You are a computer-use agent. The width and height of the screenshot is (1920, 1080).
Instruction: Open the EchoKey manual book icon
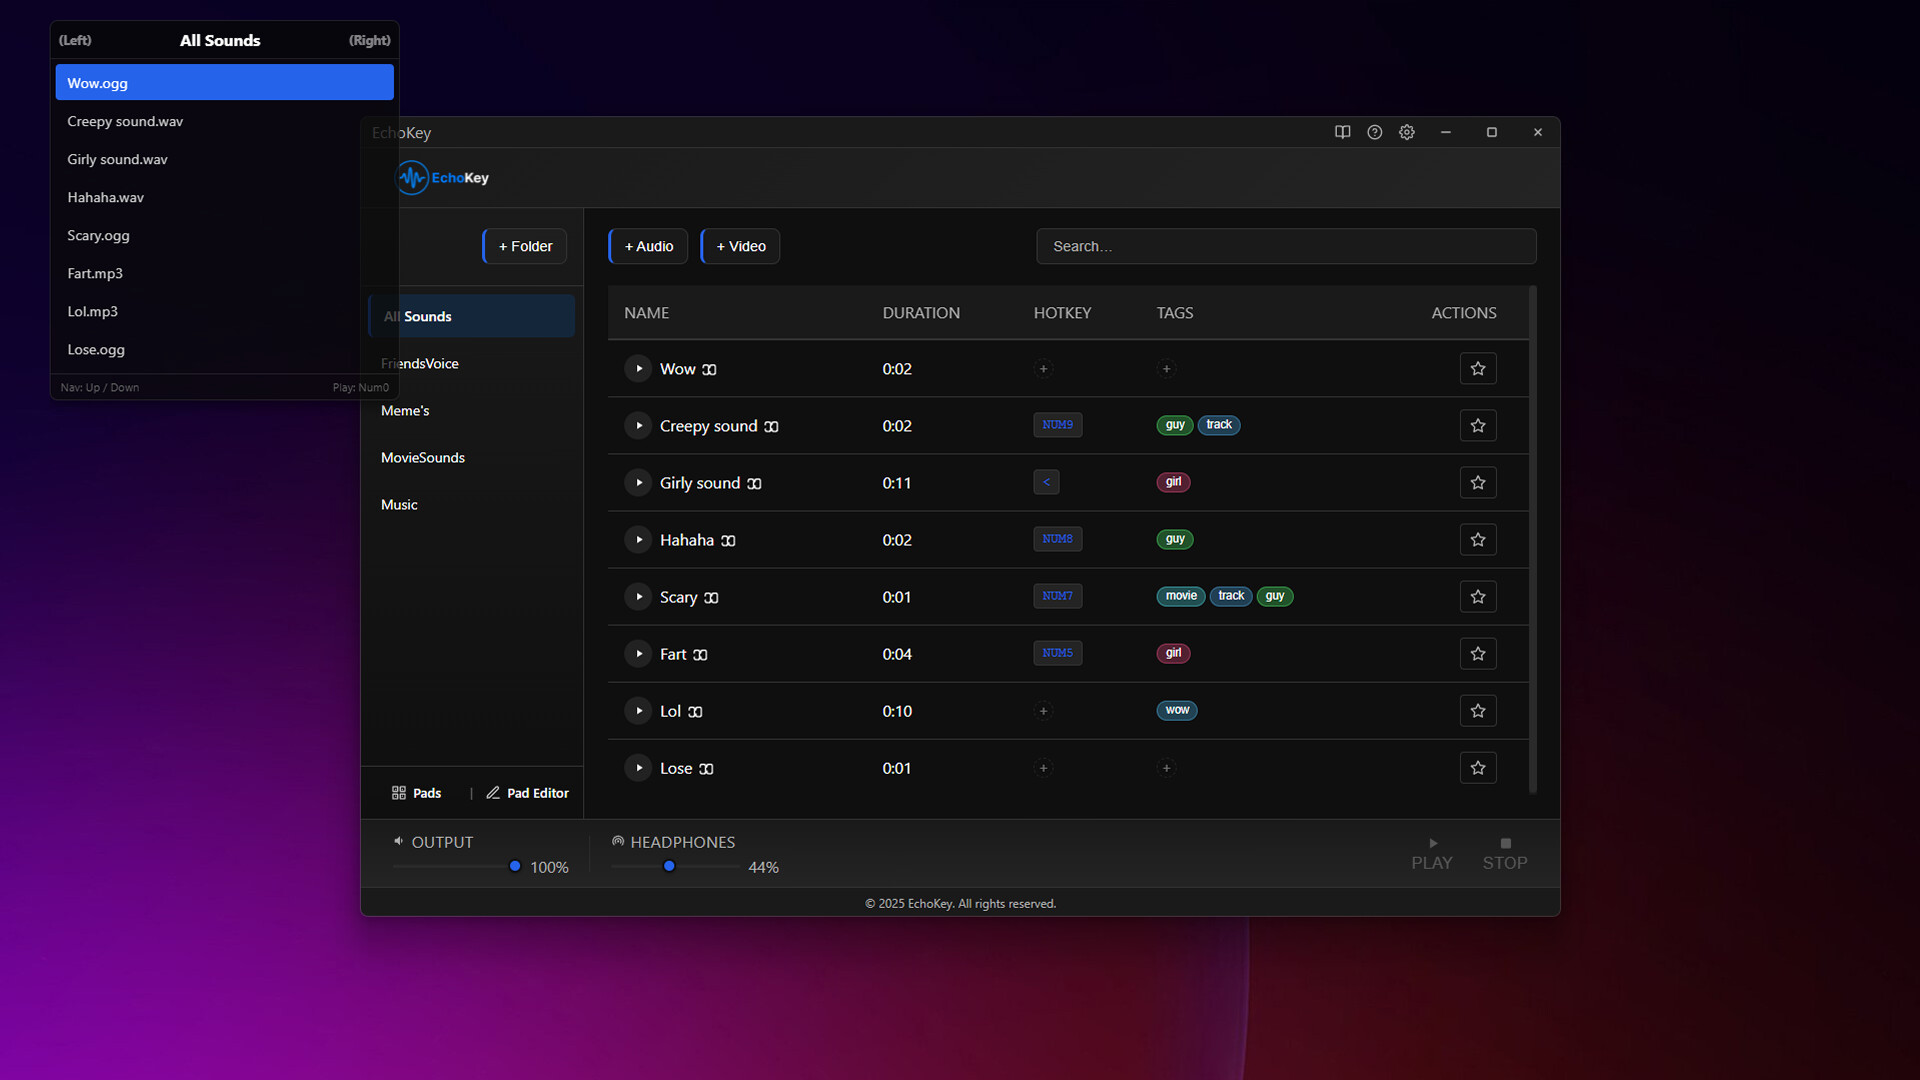point(1342,132)
